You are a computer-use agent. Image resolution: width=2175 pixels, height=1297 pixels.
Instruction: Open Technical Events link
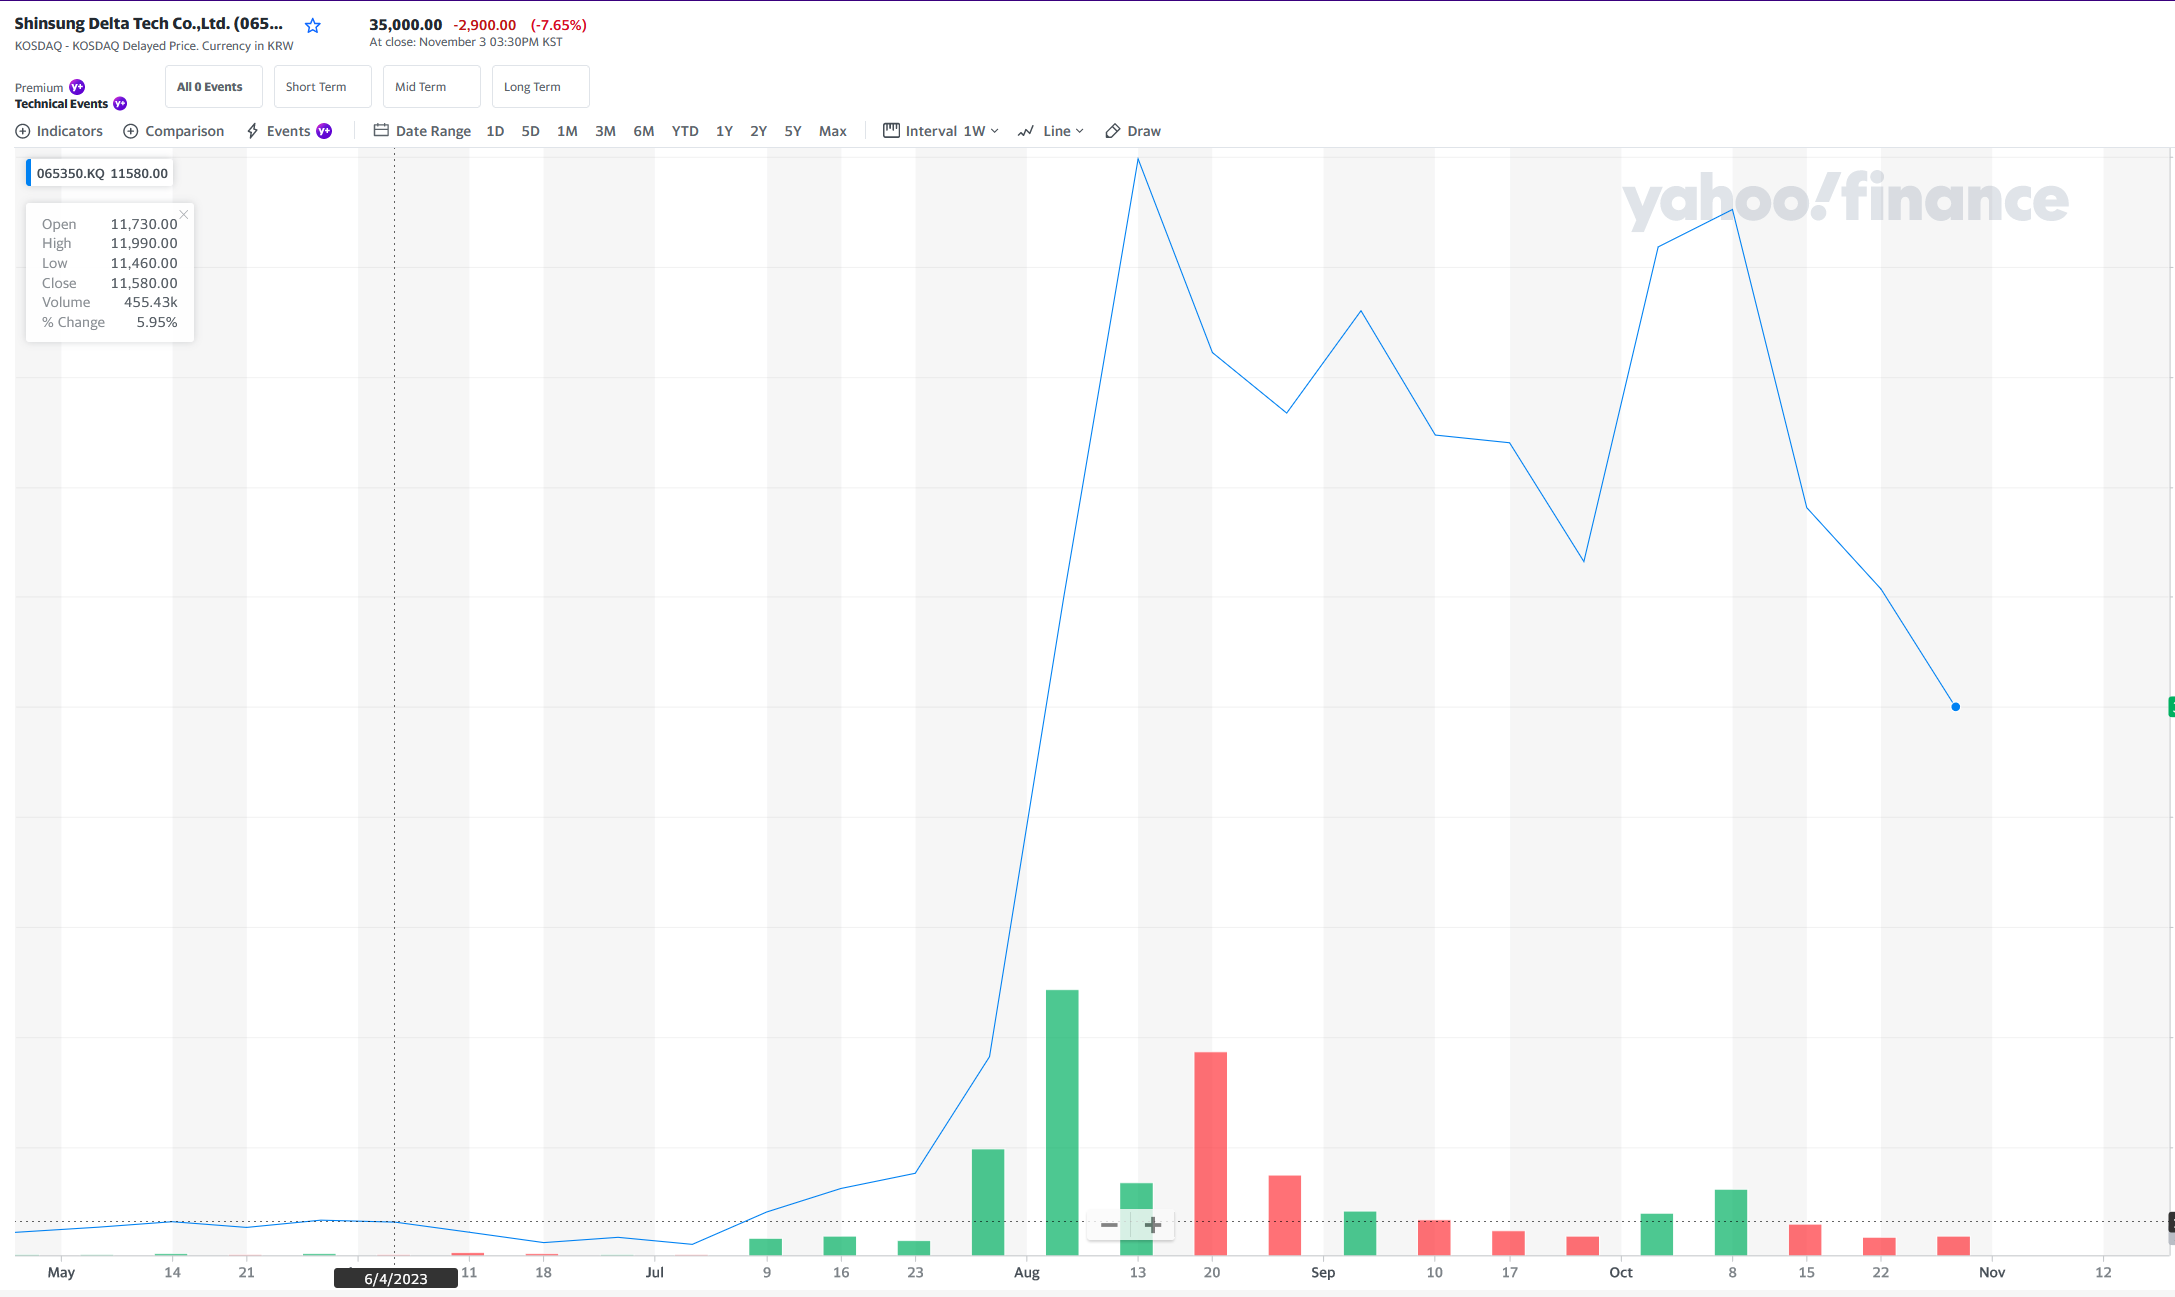pyautogui.click(x=61, y=104)
